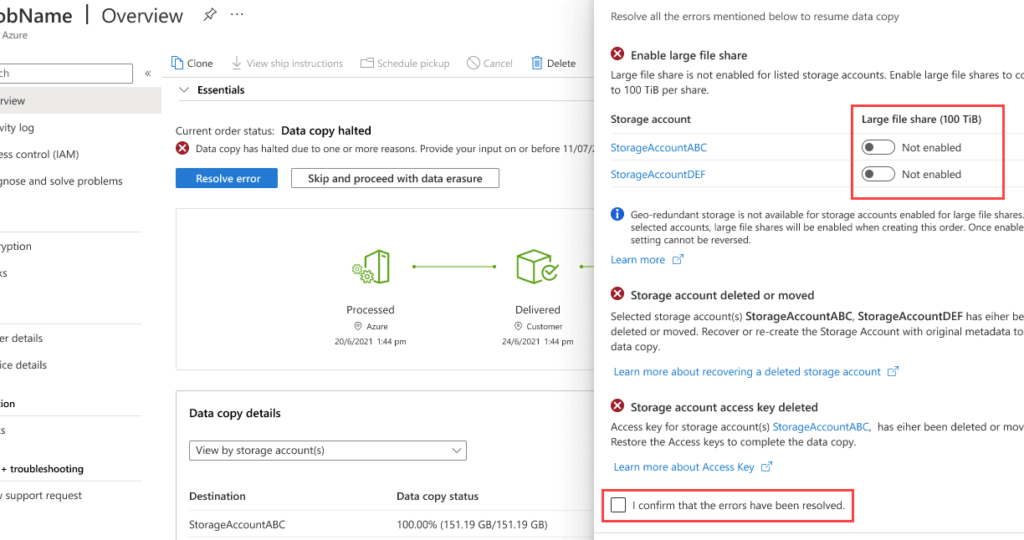Select Overview in the sidebar
This screenshot has height=540, width=1024.
(78, 101)
